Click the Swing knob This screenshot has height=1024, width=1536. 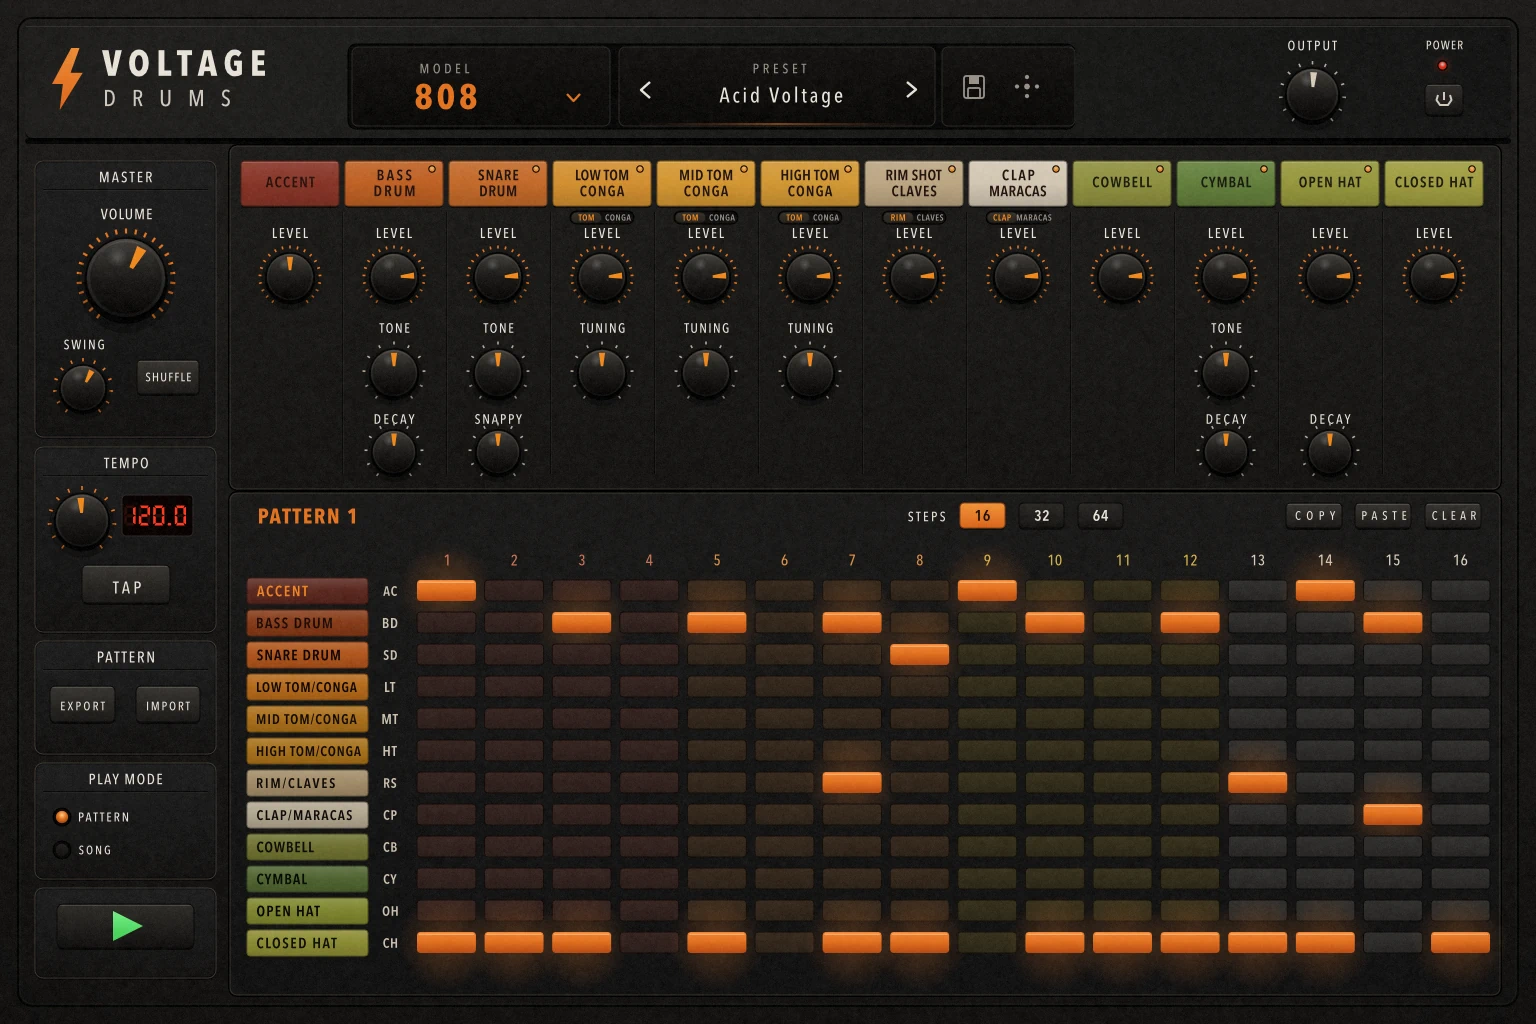pyautogui.click(x=83, y=388)
